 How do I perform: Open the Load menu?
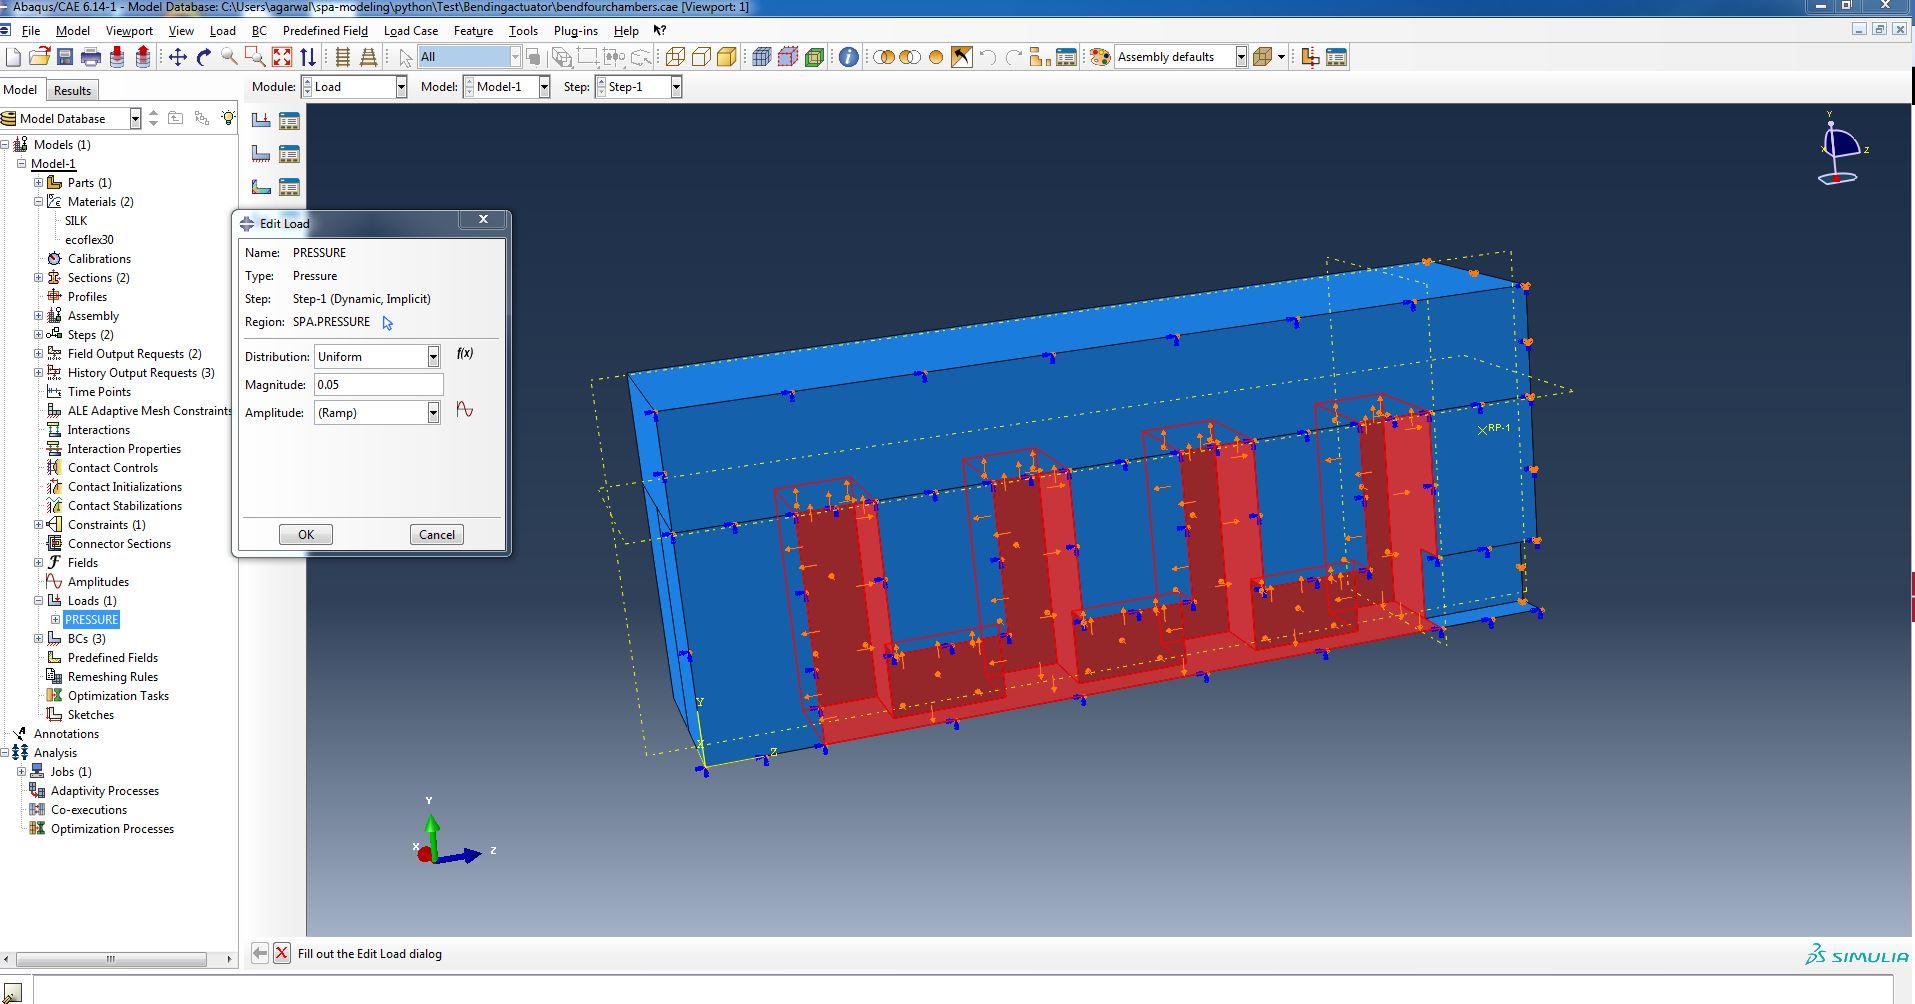coord(222,31)
